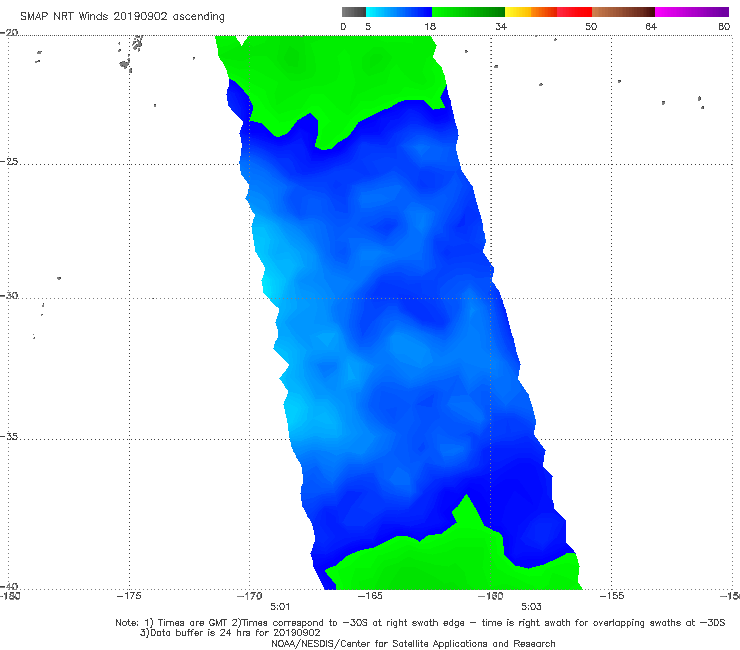Click the longitude label '-170'
740x650 pixels.
pyautogui.click(x=250, y=596)
